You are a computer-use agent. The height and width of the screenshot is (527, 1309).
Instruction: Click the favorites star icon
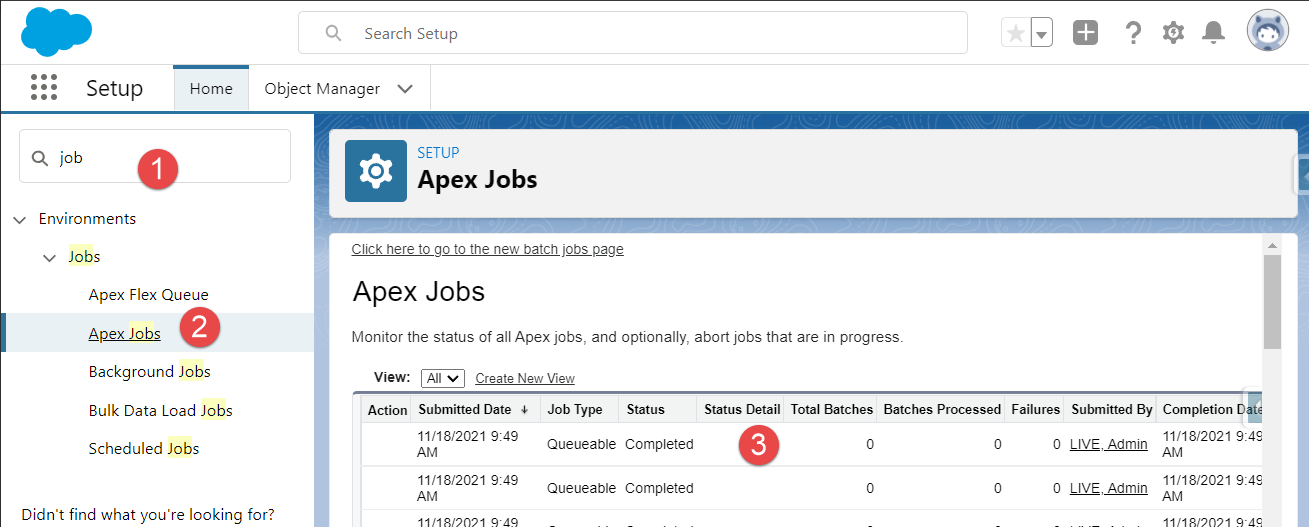1016,33
